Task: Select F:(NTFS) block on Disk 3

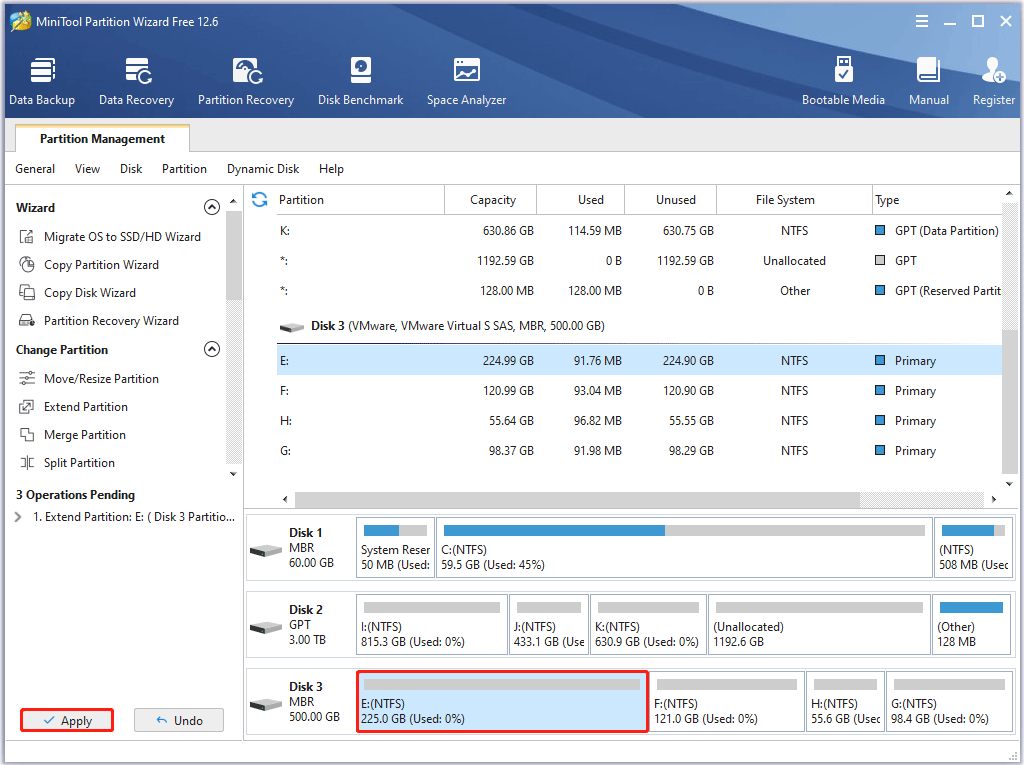Action: (x=727, y=702)
